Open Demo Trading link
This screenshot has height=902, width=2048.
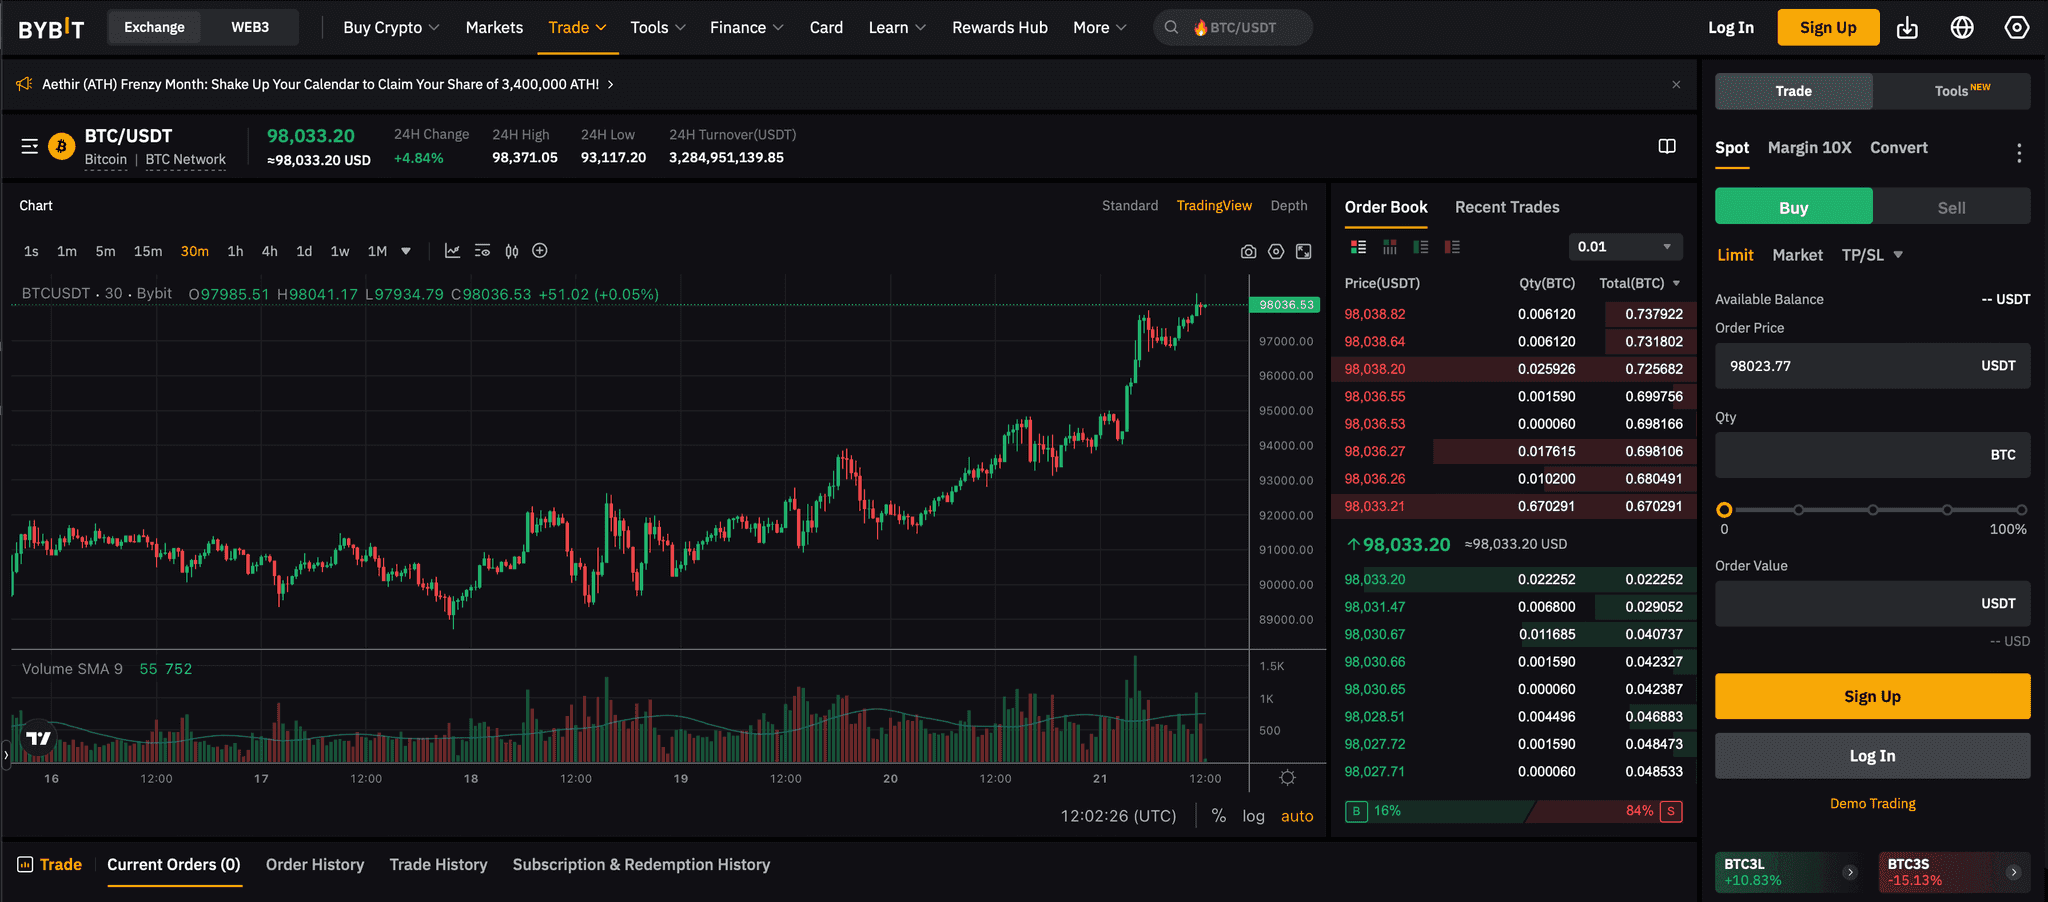1871,803
